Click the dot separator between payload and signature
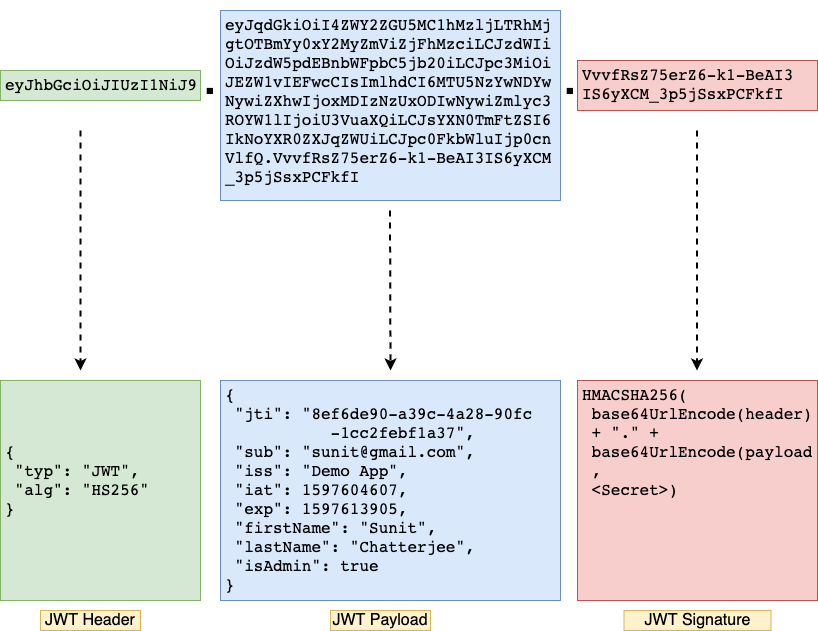818x631 pixels. (569, 91)
